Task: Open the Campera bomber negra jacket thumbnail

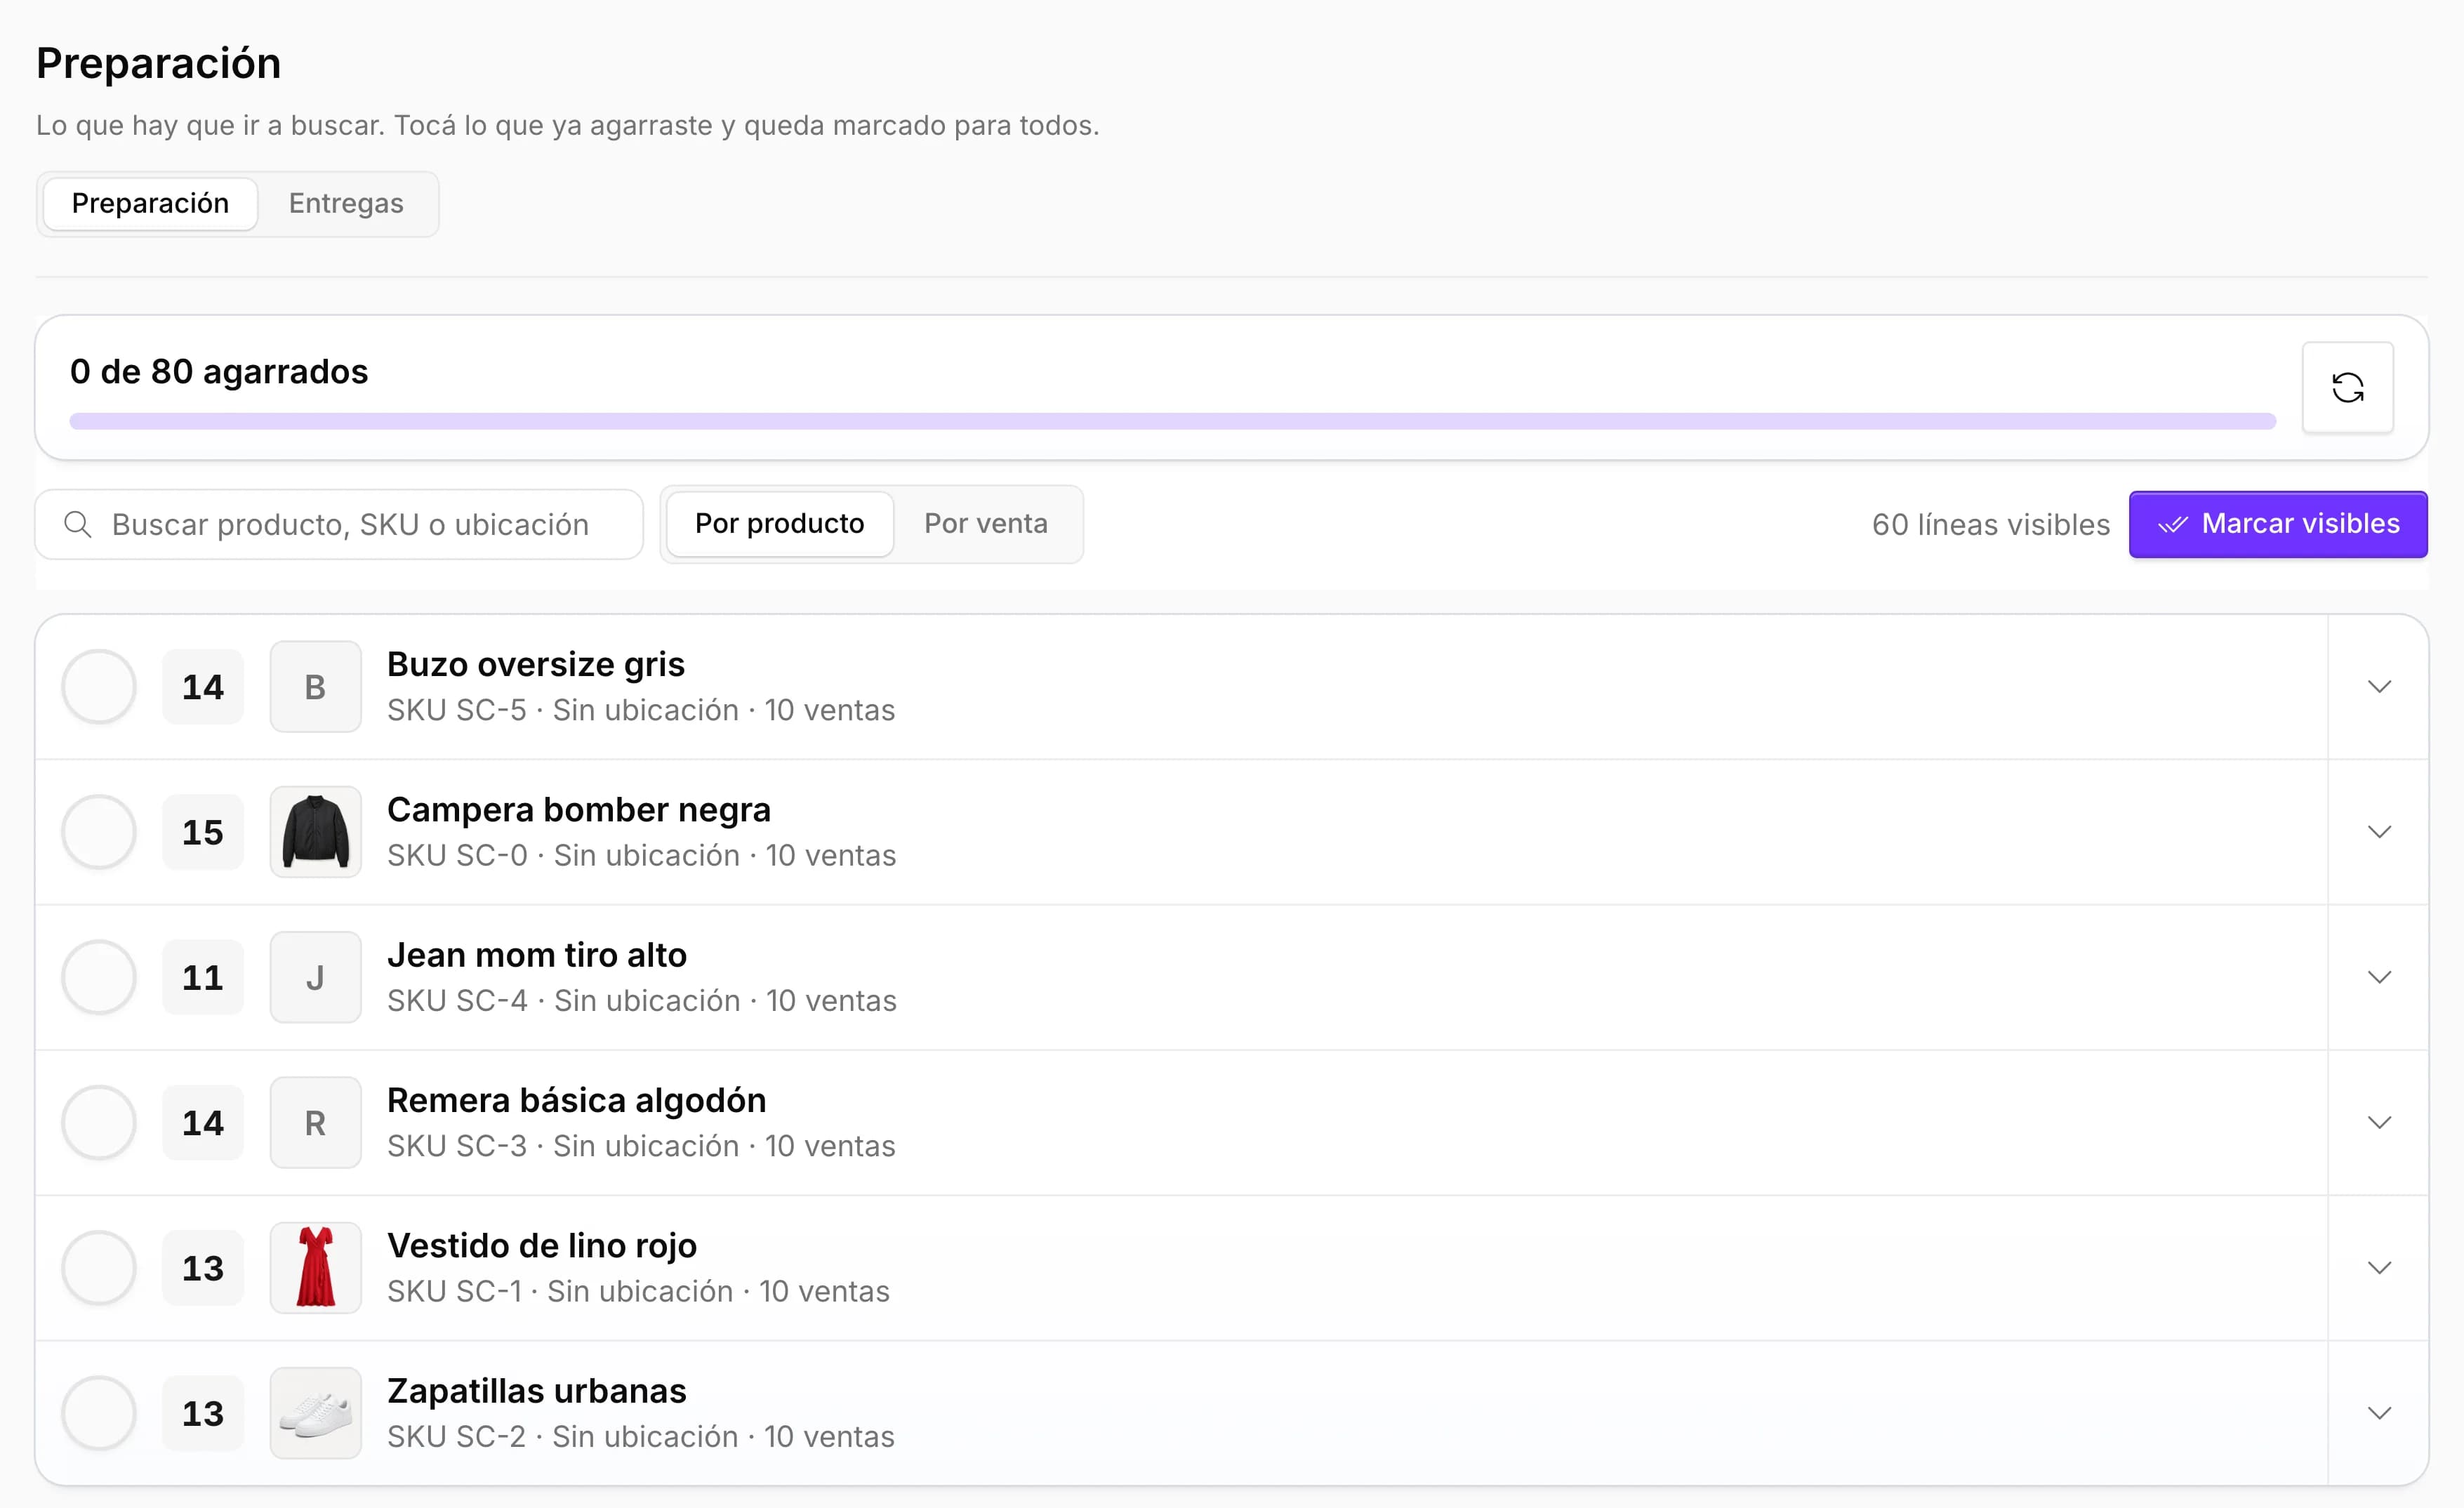Action: tap(315, 831)
